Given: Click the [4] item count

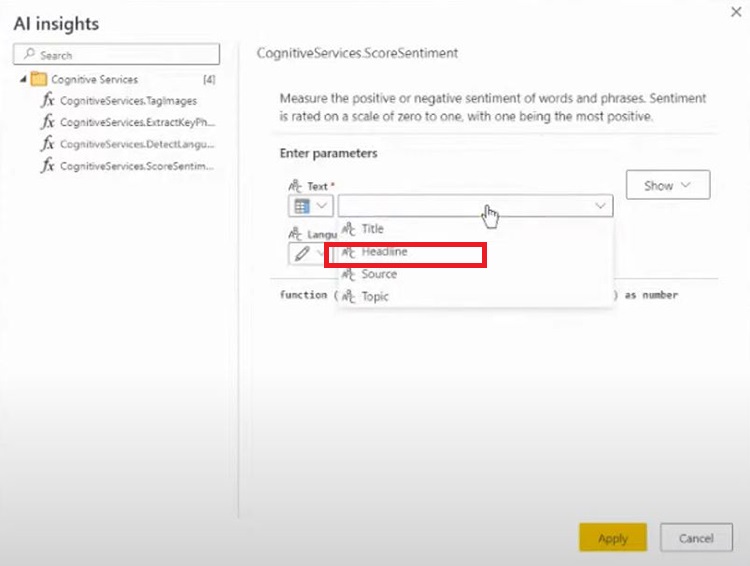Looking at the screenshot, I should click(x=209, y=79).
